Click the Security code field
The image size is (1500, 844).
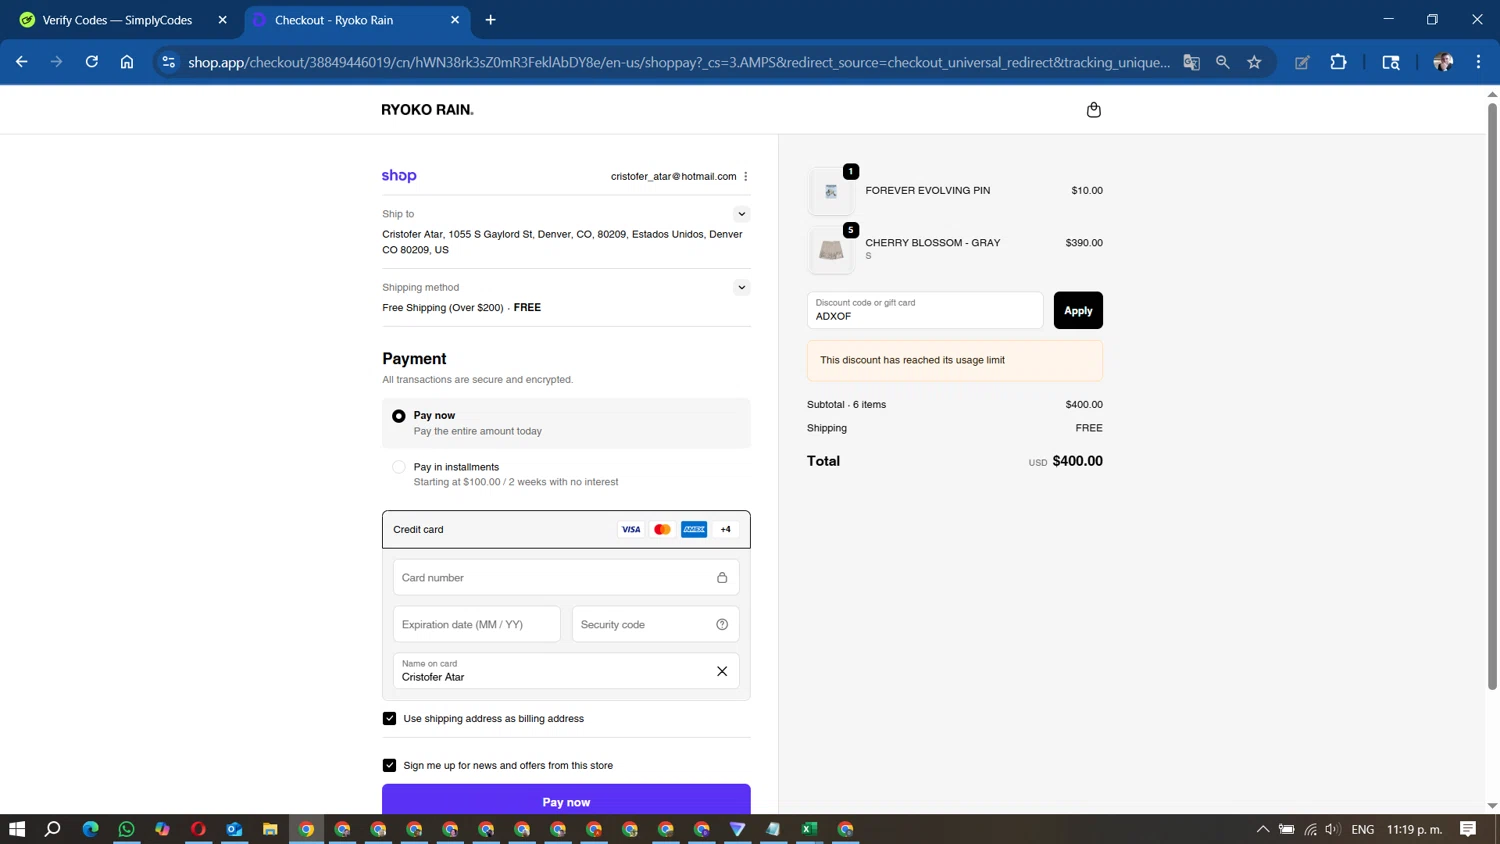point(655,624)
